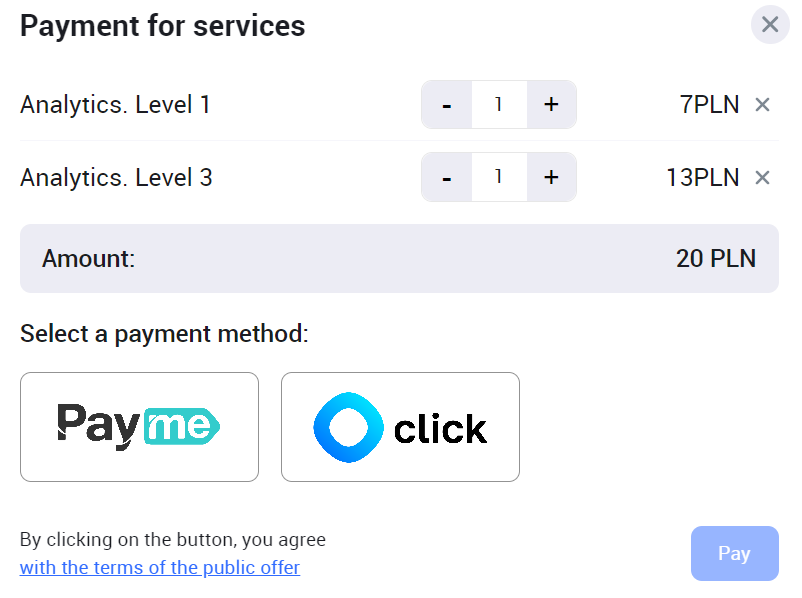Select Payme as payment method
The width and height of the screenshot is (802, 598).
[x=139, y=427]
